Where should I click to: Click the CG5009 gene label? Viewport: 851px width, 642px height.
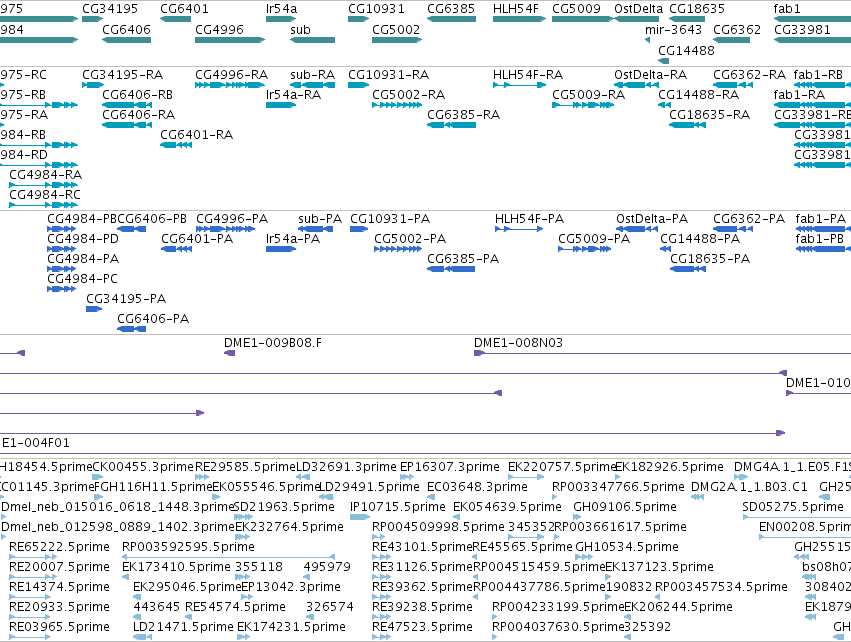[x=576, y=9]
